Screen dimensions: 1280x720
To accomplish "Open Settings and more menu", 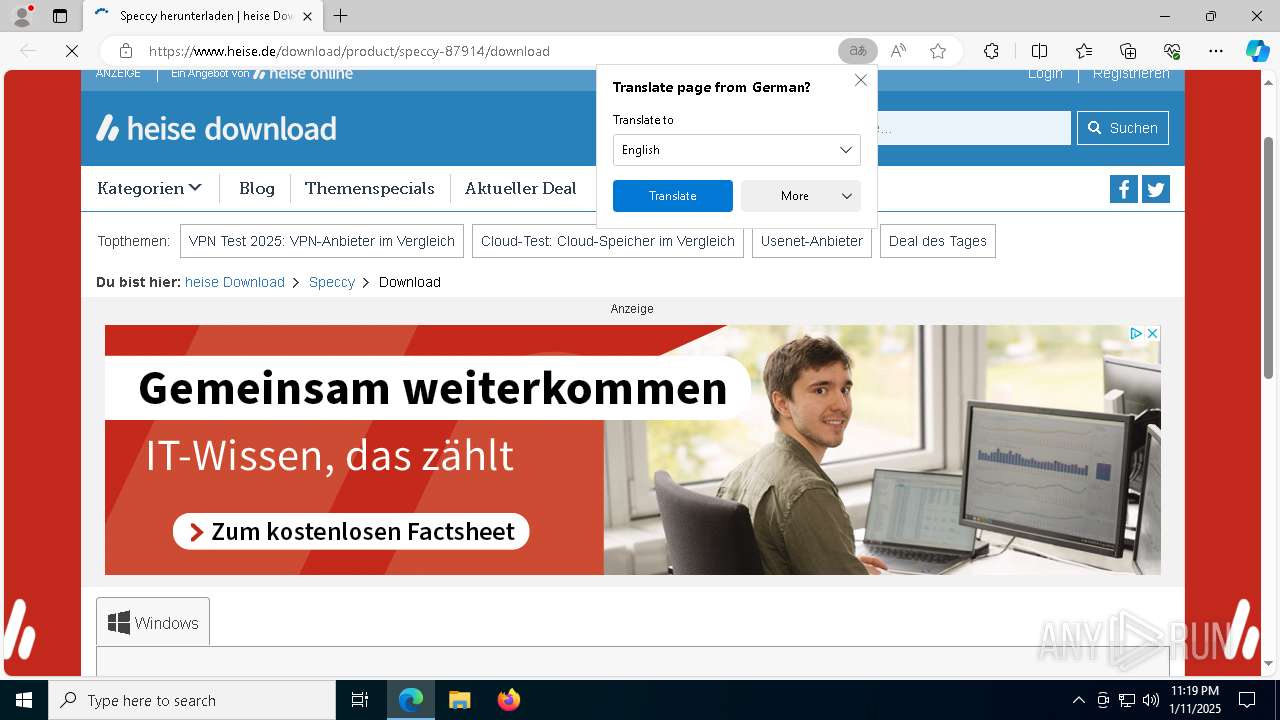I will tap(1216, 51).
